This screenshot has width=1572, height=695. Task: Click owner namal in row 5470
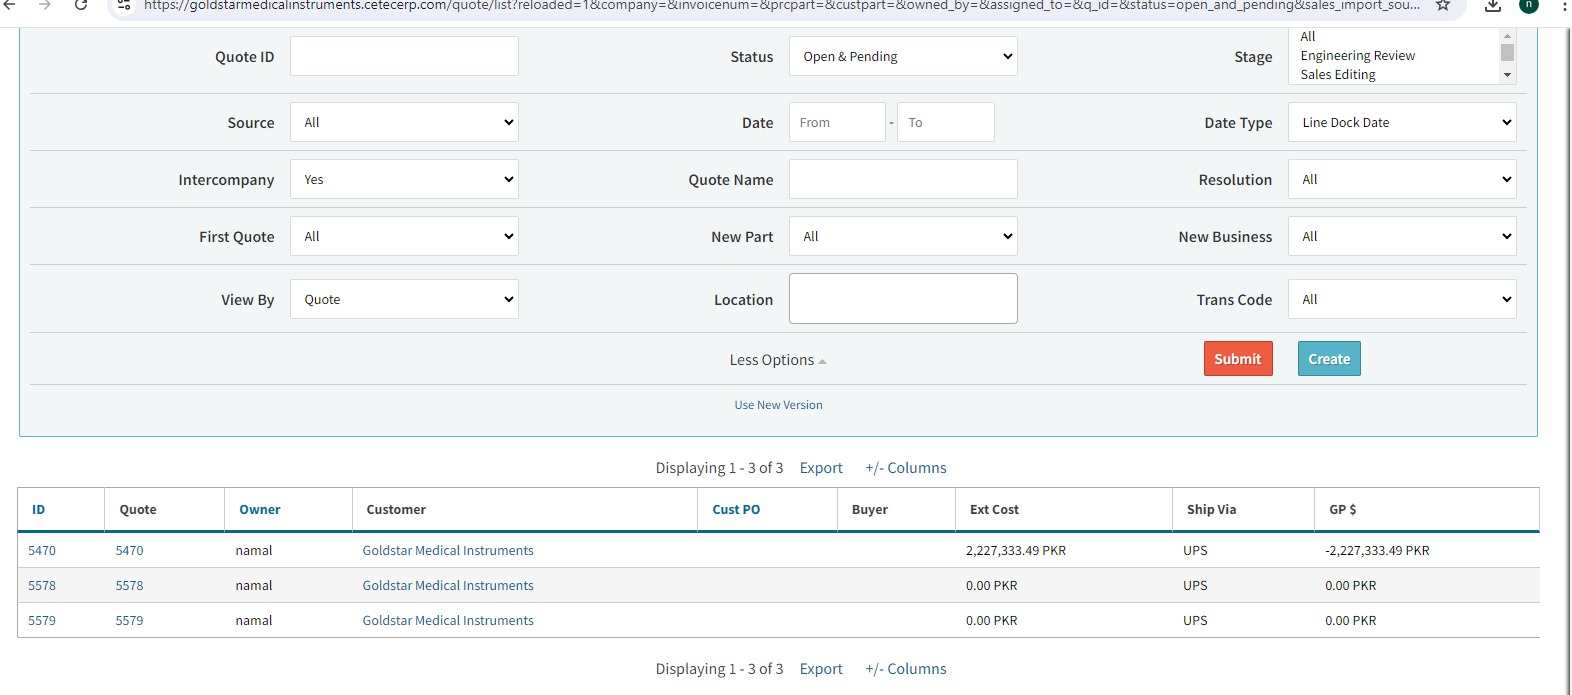(254, 550)
